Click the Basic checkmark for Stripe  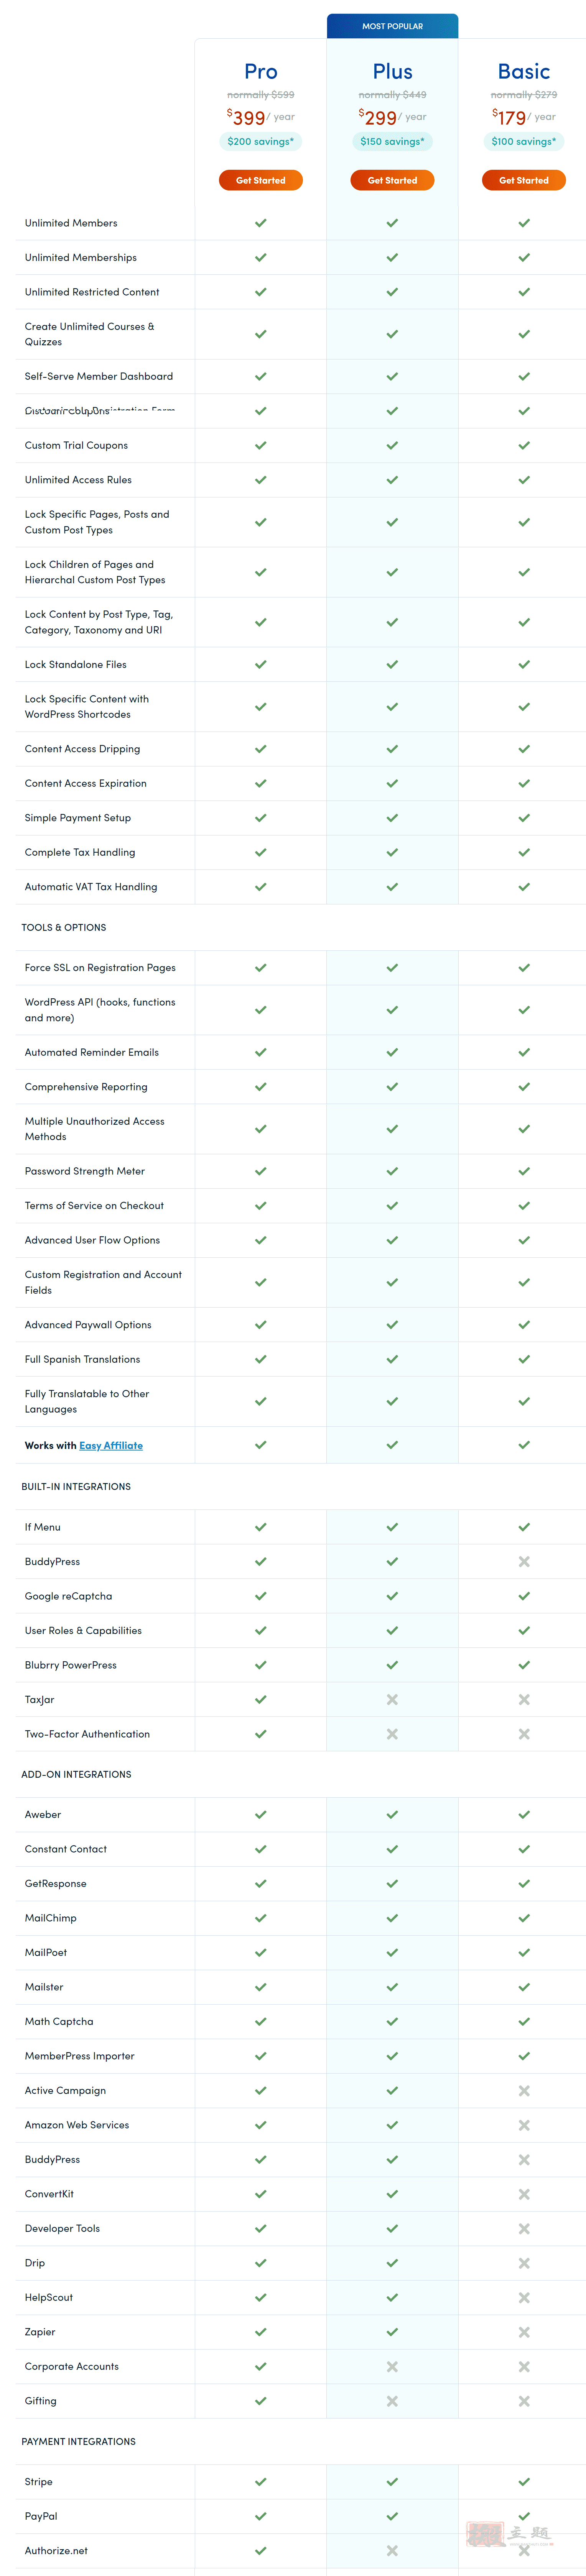pyautogui.click(x=524, y=2481)
